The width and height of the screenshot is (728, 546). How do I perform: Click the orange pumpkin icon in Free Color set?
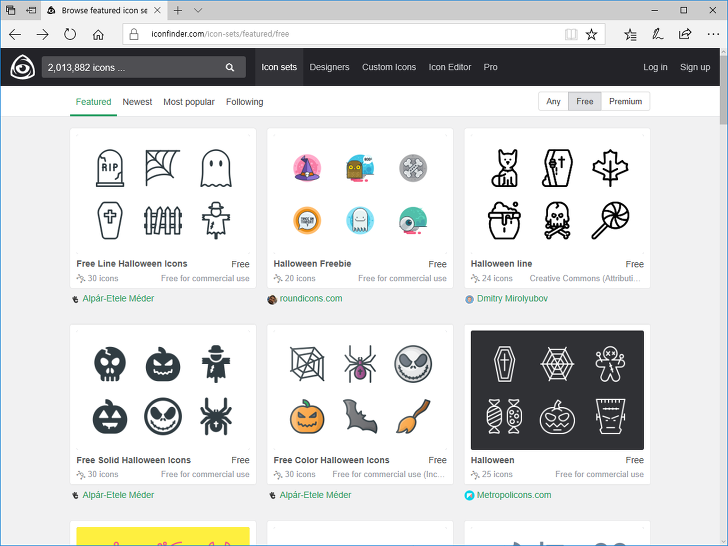click(307, 416)
